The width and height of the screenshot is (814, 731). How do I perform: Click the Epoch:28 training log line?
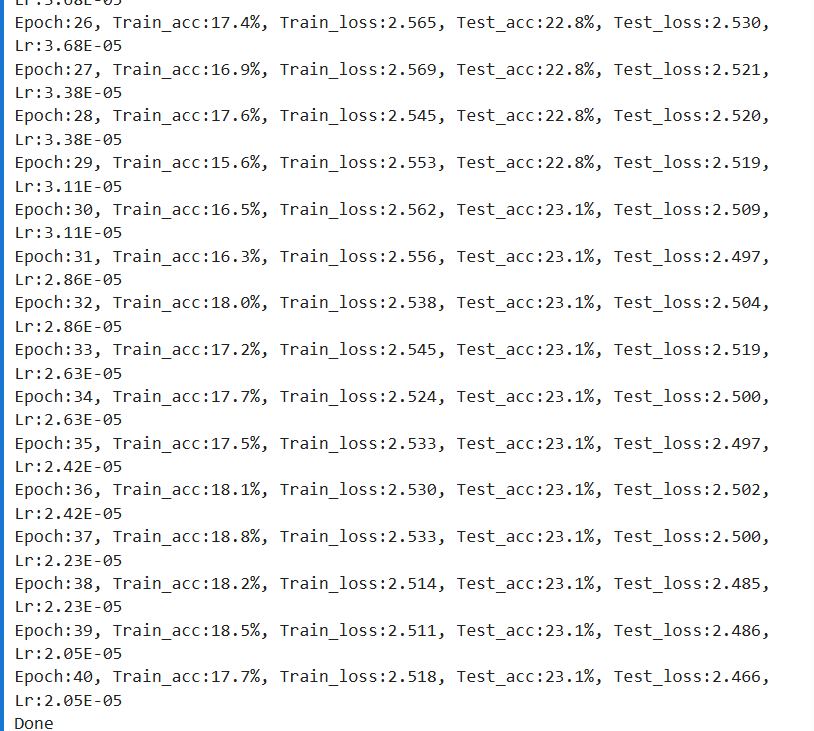pyautogui.click(x=392, y=116)
